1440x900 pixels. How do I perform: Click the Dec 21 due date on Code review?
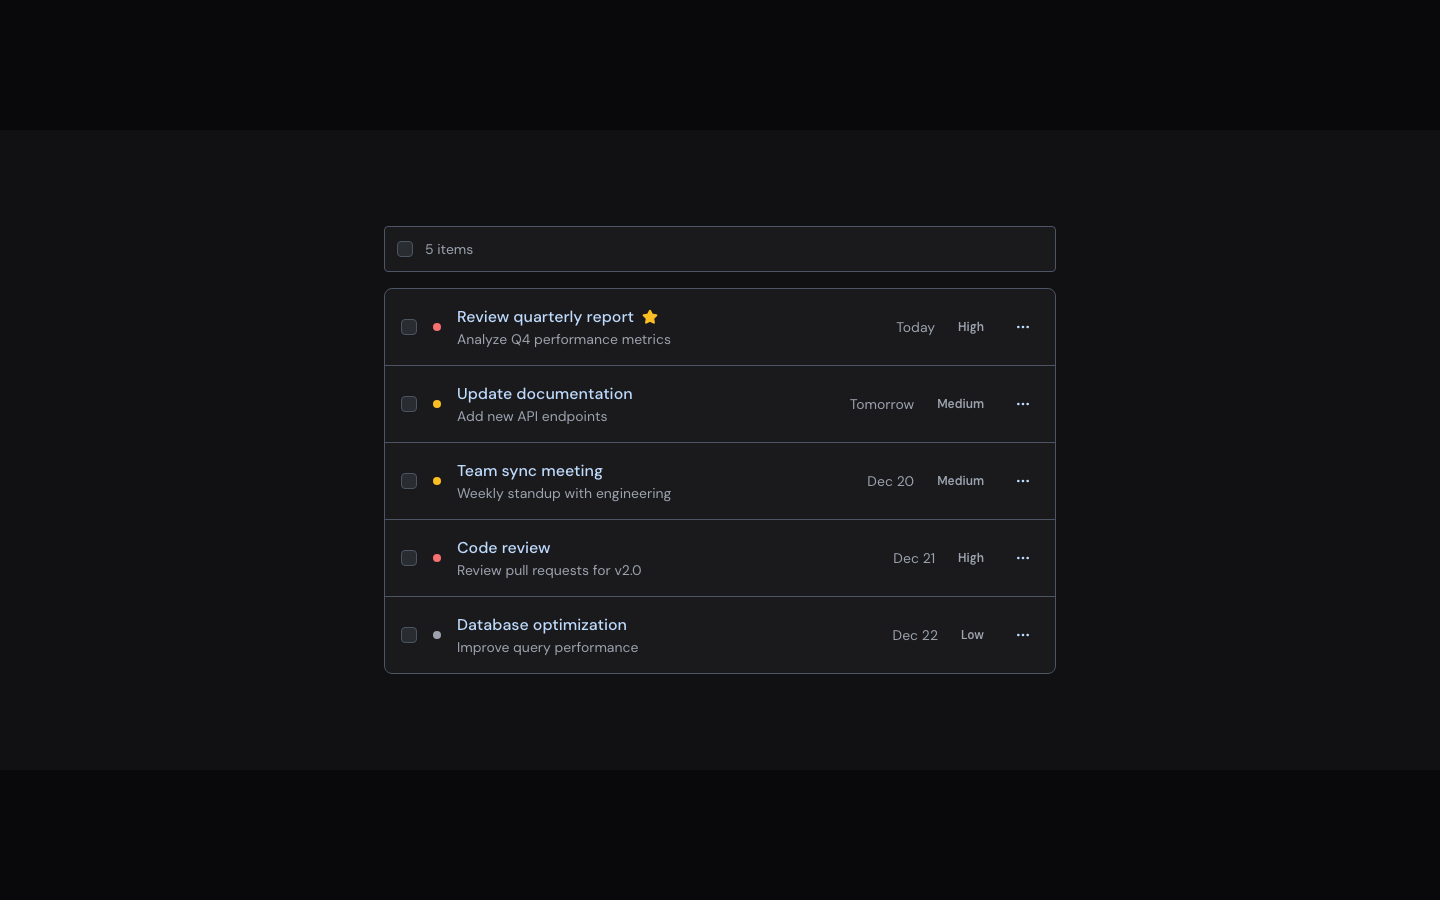tap(914, 558)
